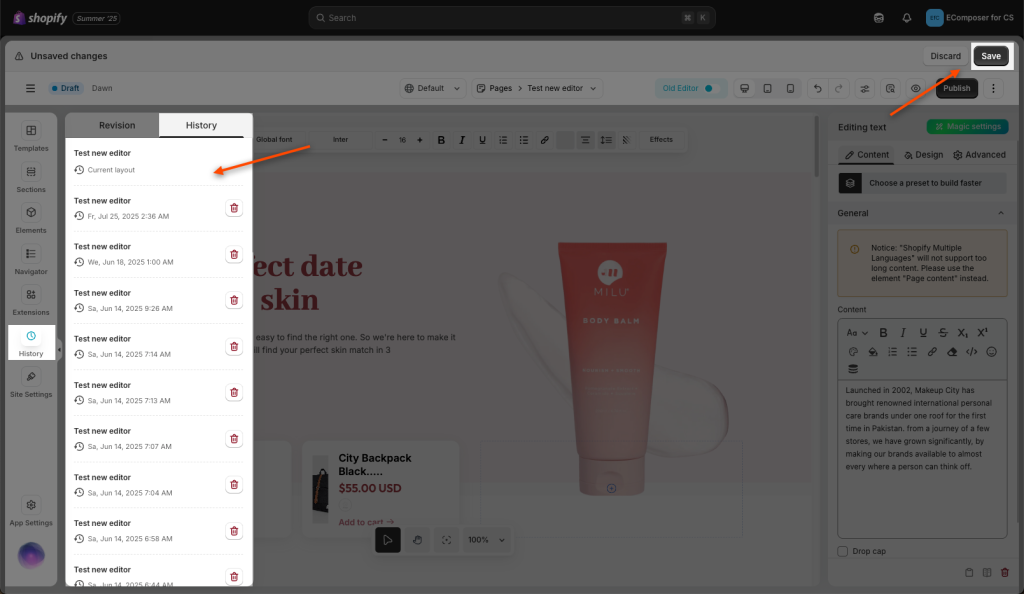
Task: Delete the Jun 14, 2025 9:26 AM history entry
Action: click(x=234, y=300)
